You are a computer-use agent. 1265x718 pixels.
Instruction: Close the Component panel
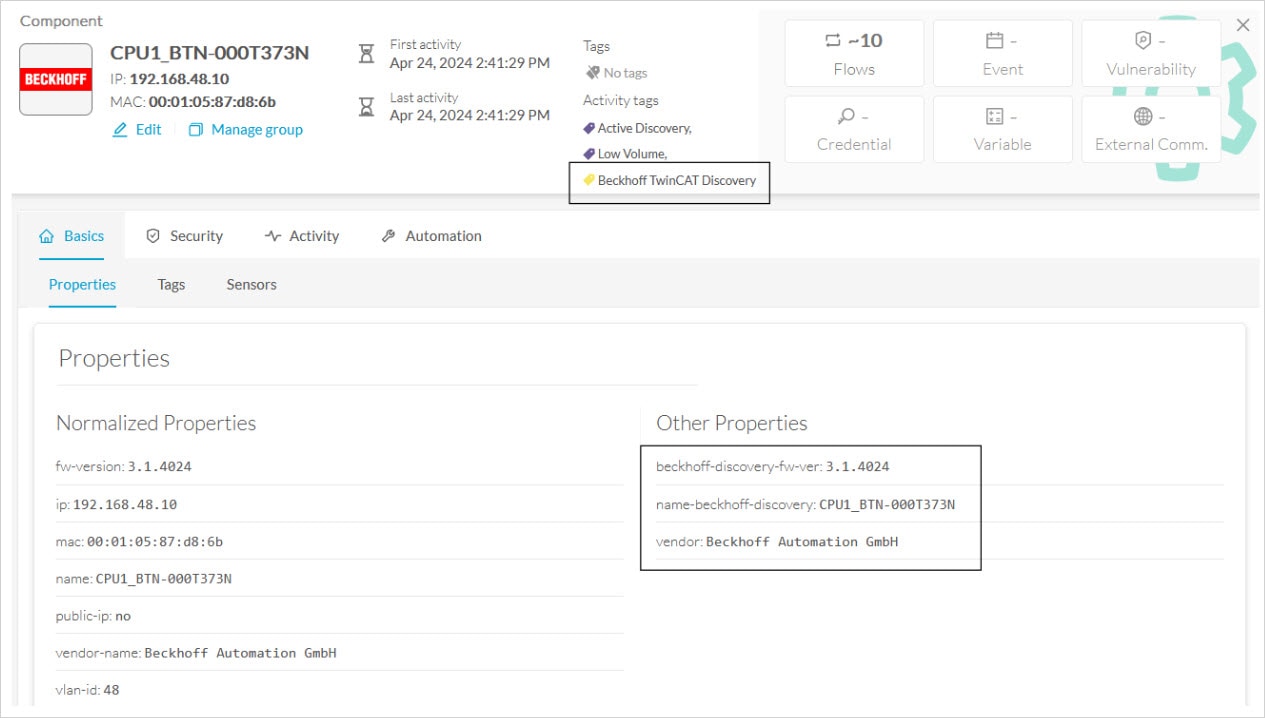(1243, 25)
